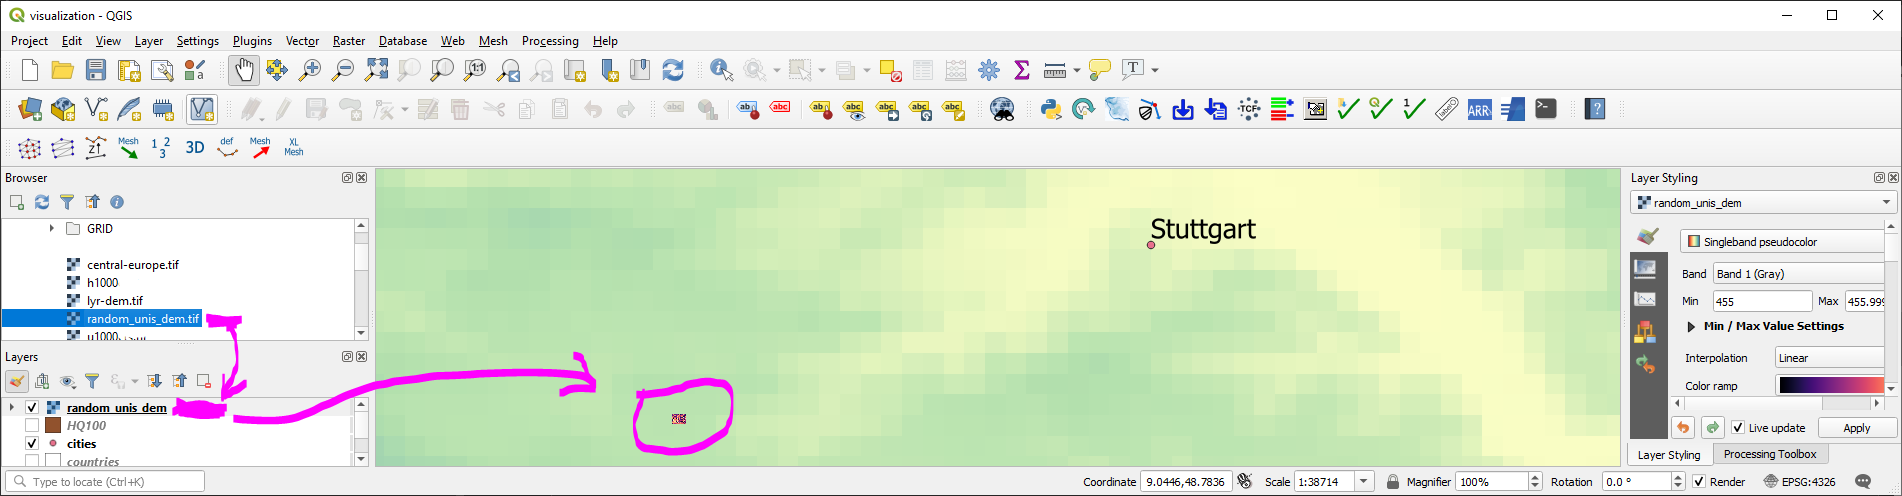
Task: Open the Interpolation Linear dropdown
Action: pos(1830,358)
